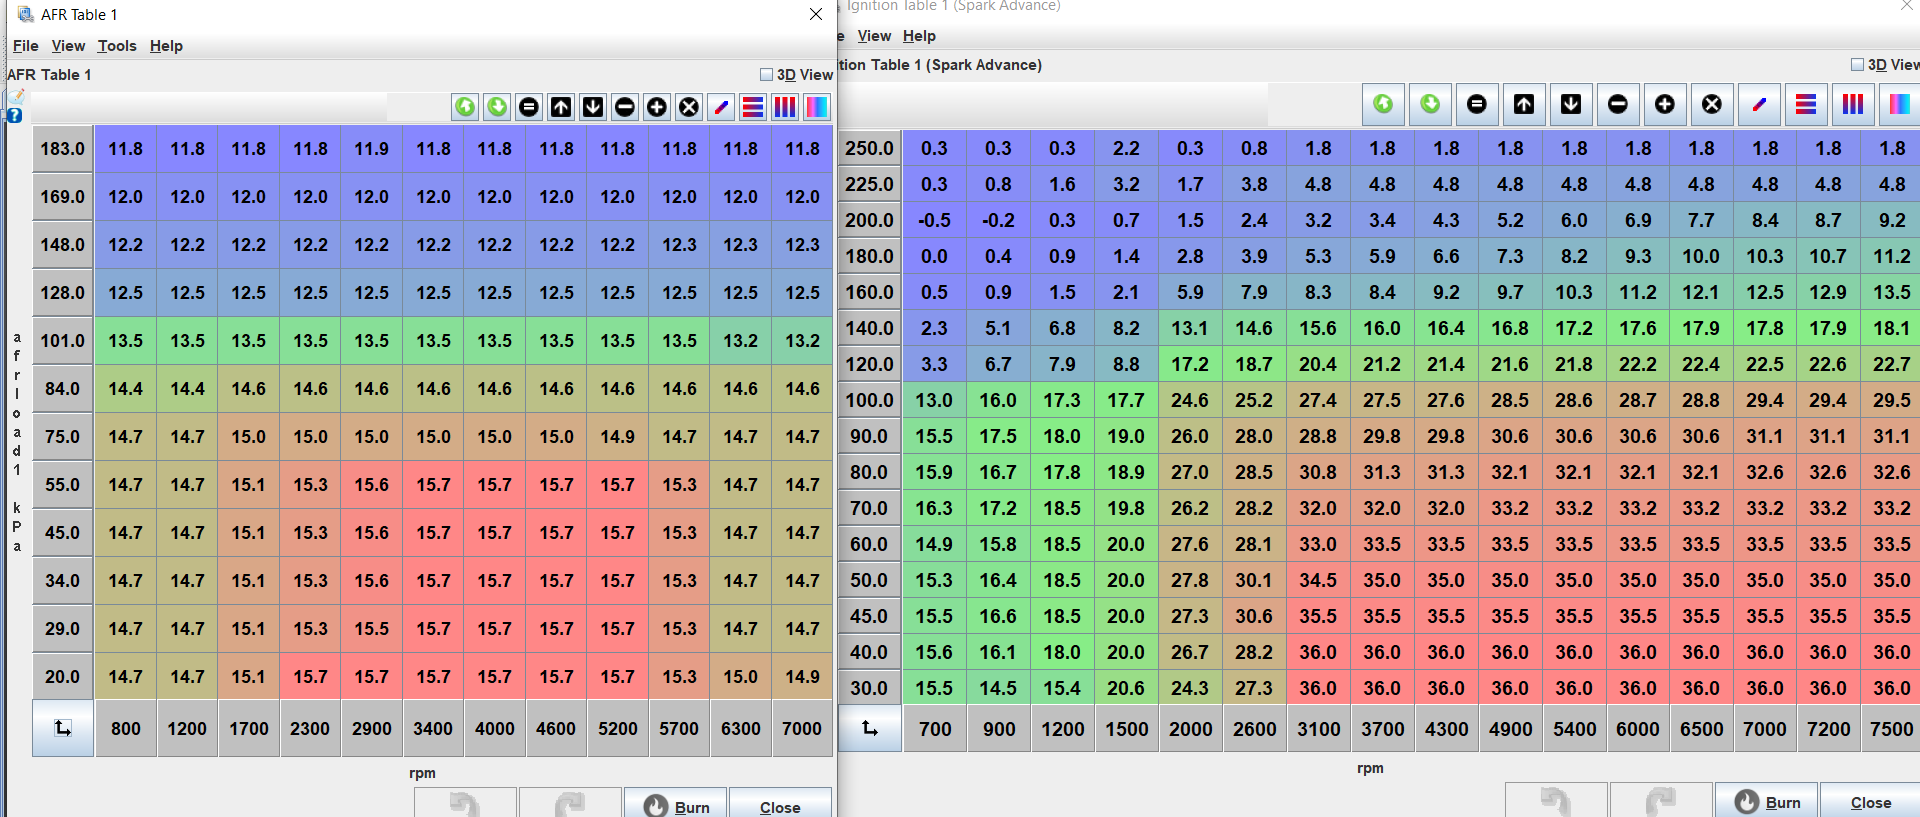The image size is (1920, 817).
Task: Click Close button in Ignition Table window
Action: tap(1869, 802)
